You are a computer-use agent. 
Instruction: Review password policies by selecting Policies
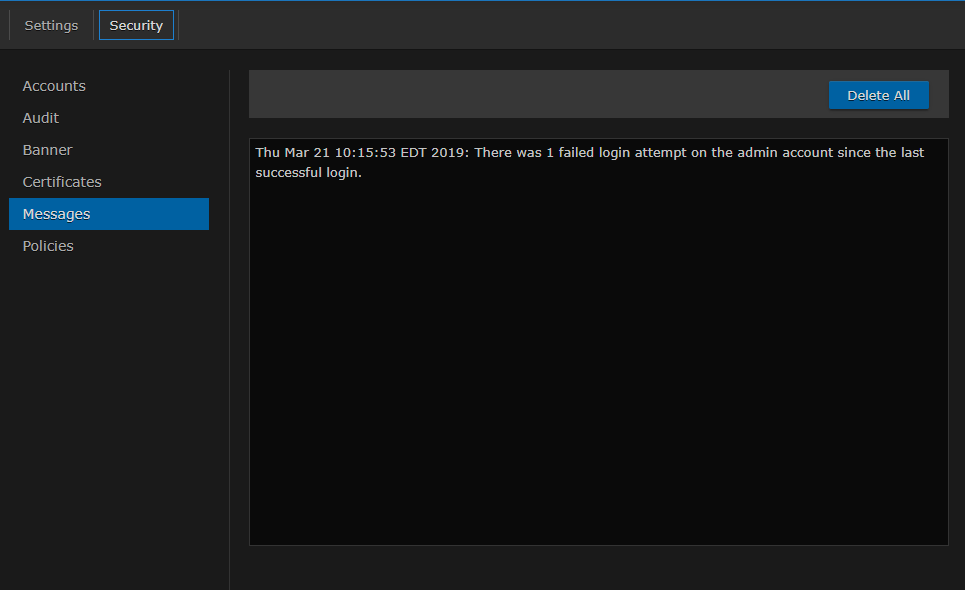[47, 246]
